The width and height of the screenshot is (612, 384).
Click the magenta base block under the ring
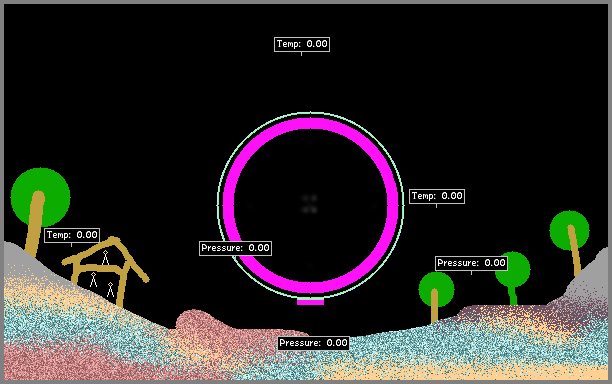point(310,302)
